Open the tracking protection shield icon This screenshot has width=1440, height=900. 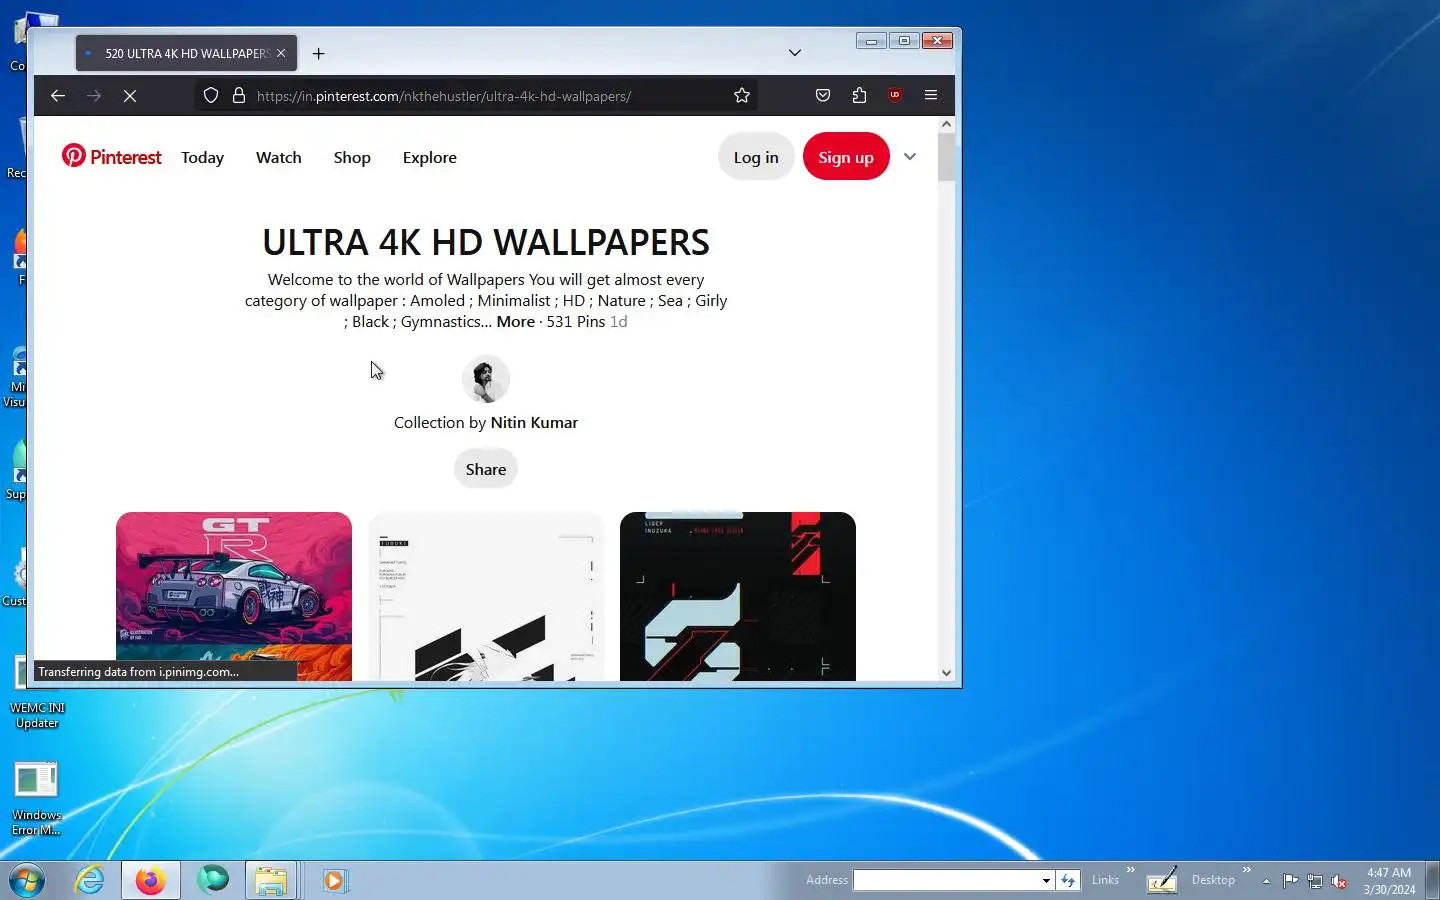211,96
